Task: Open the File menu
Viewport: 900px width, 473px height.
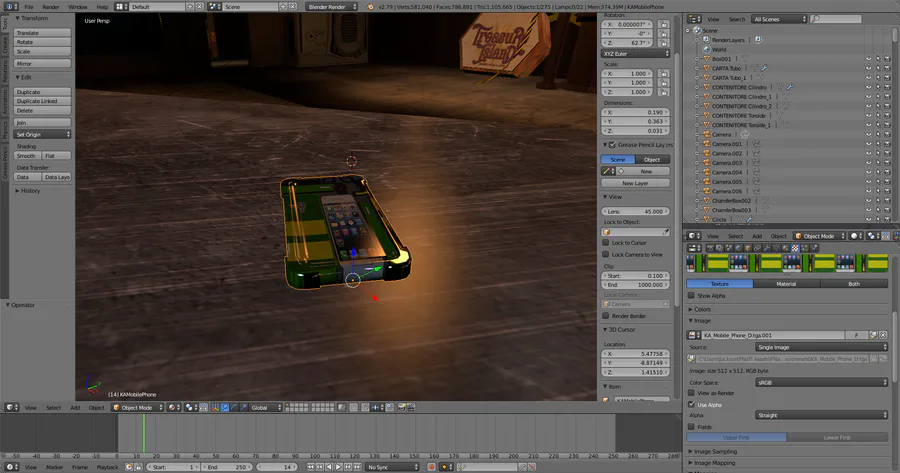Action: point(29,7)
